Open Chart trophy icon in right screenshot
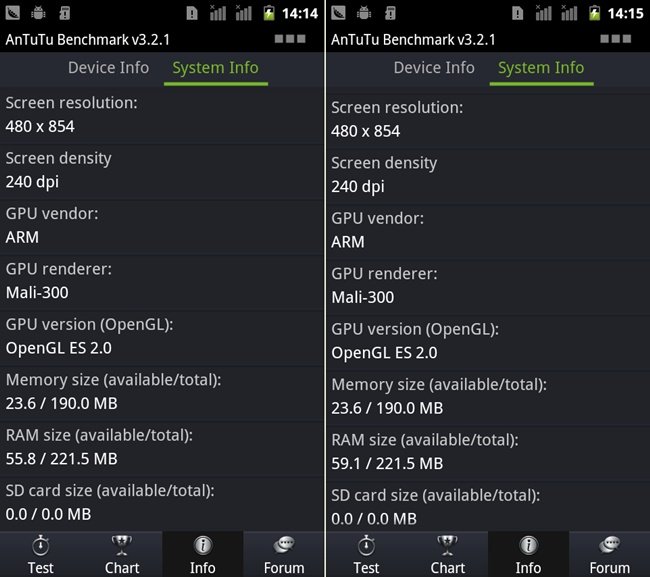 tap(448, 546)
